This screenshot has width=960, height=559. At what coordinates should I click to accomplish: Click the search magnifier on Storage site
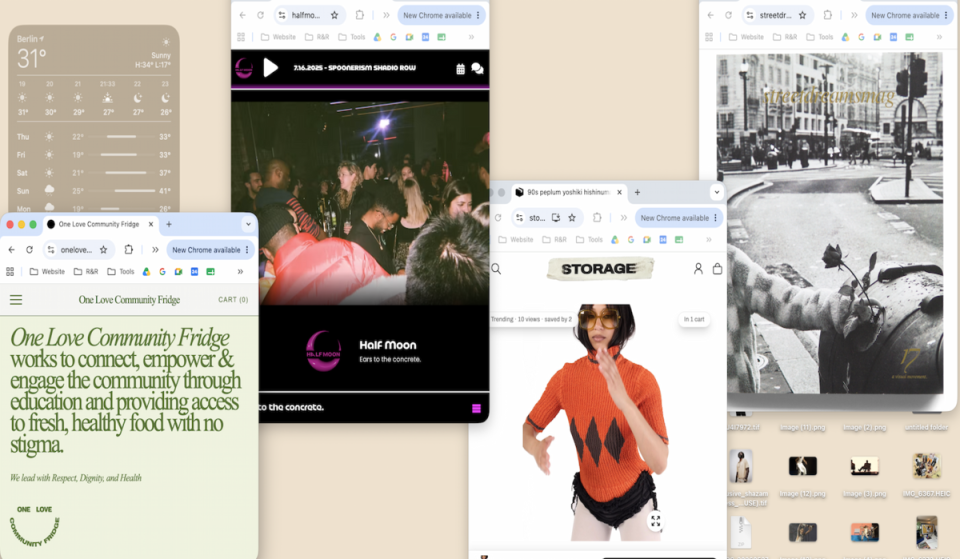click(497, 269)
